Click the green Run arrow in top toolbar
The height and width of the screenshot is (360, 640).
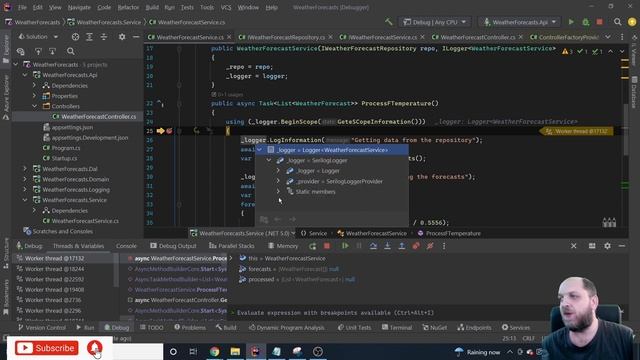[x=571, y=22]
